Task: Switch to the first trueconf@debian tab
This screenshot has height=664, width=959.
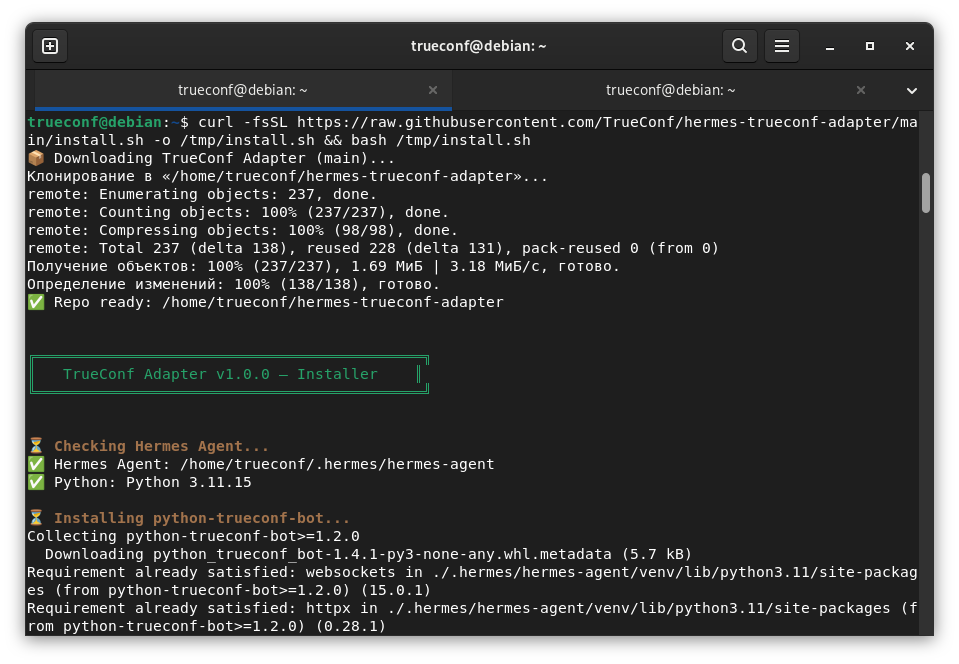Action: tap(243, 90)
